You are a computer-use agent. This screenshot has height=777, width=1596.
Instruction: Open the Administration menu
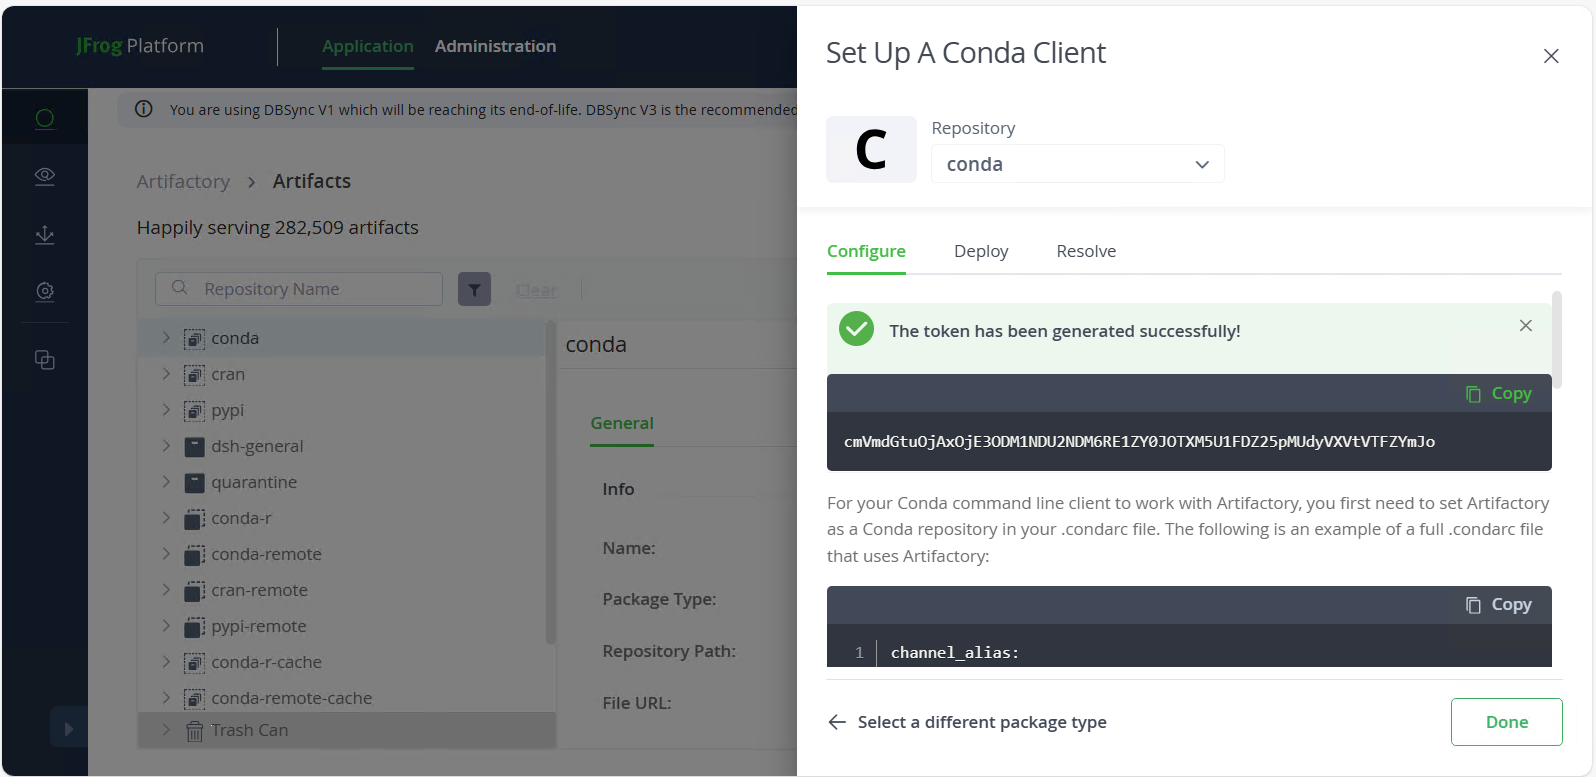(x=495, y=46)
